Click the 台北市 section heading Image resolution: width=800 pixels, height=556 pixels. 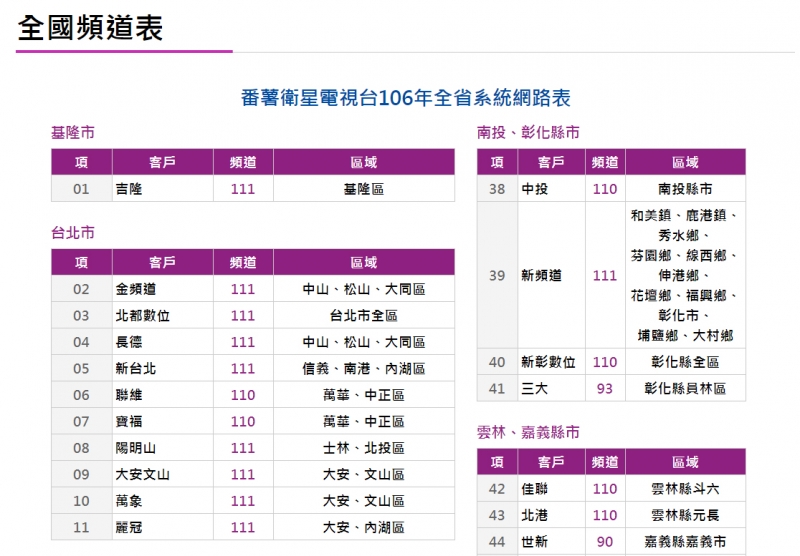(72, 233)
